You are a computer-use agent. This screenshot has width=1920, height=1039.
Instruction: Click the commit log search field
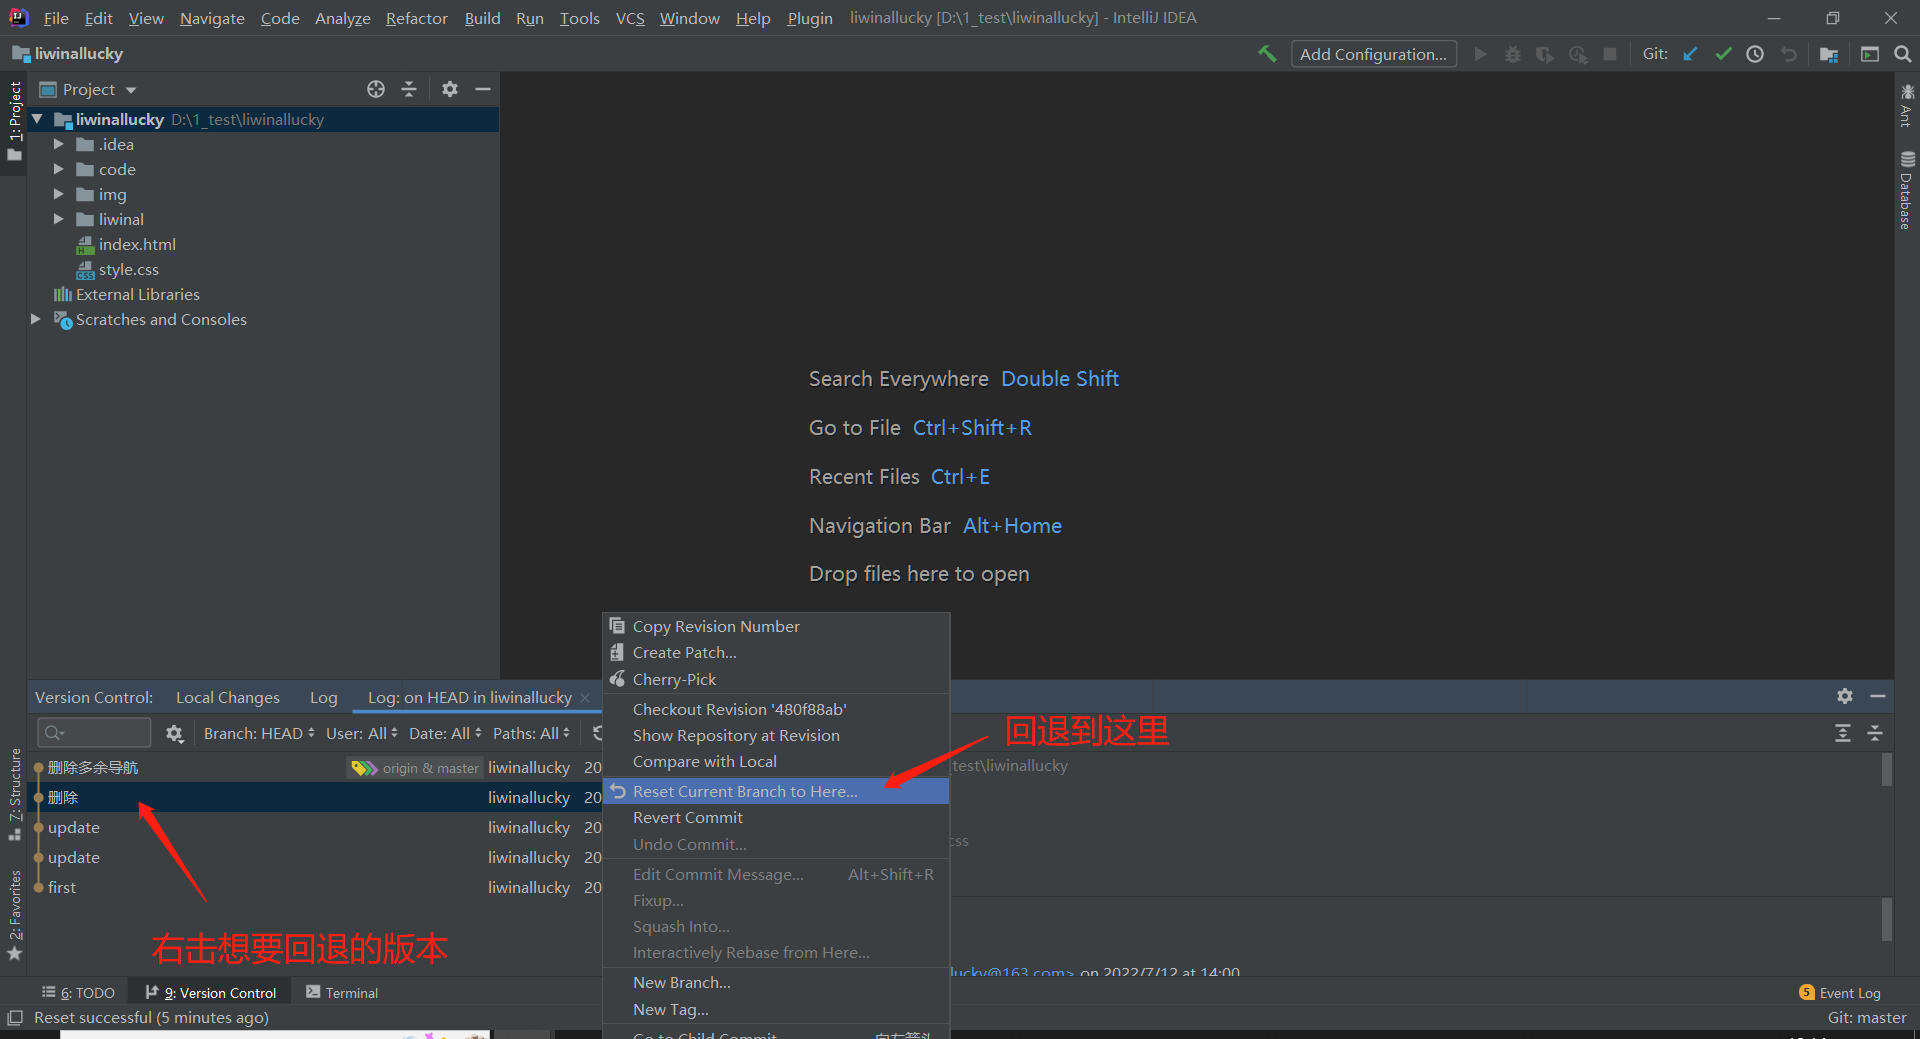(x=94, y=733)
